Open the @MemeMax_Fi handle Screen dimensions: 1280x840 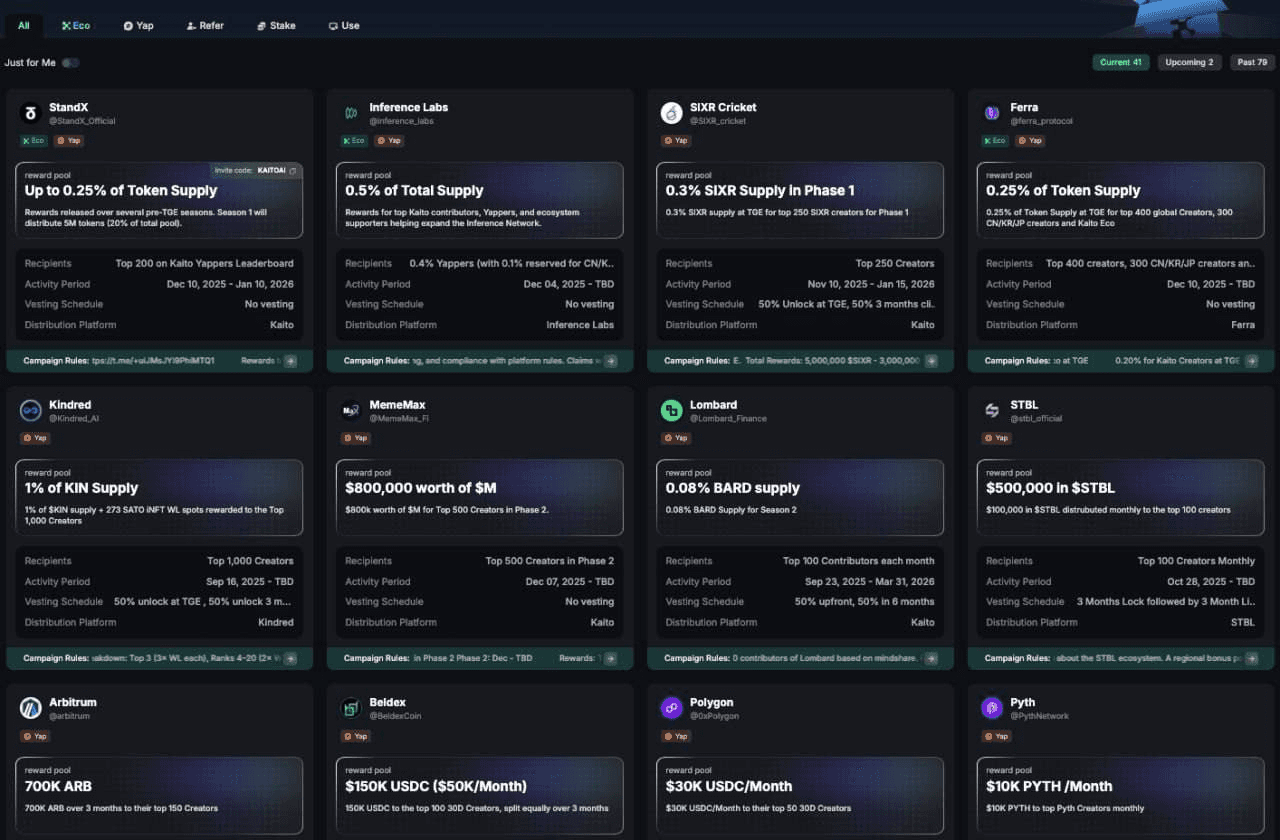pyautogui.click(x=399, y=419)
